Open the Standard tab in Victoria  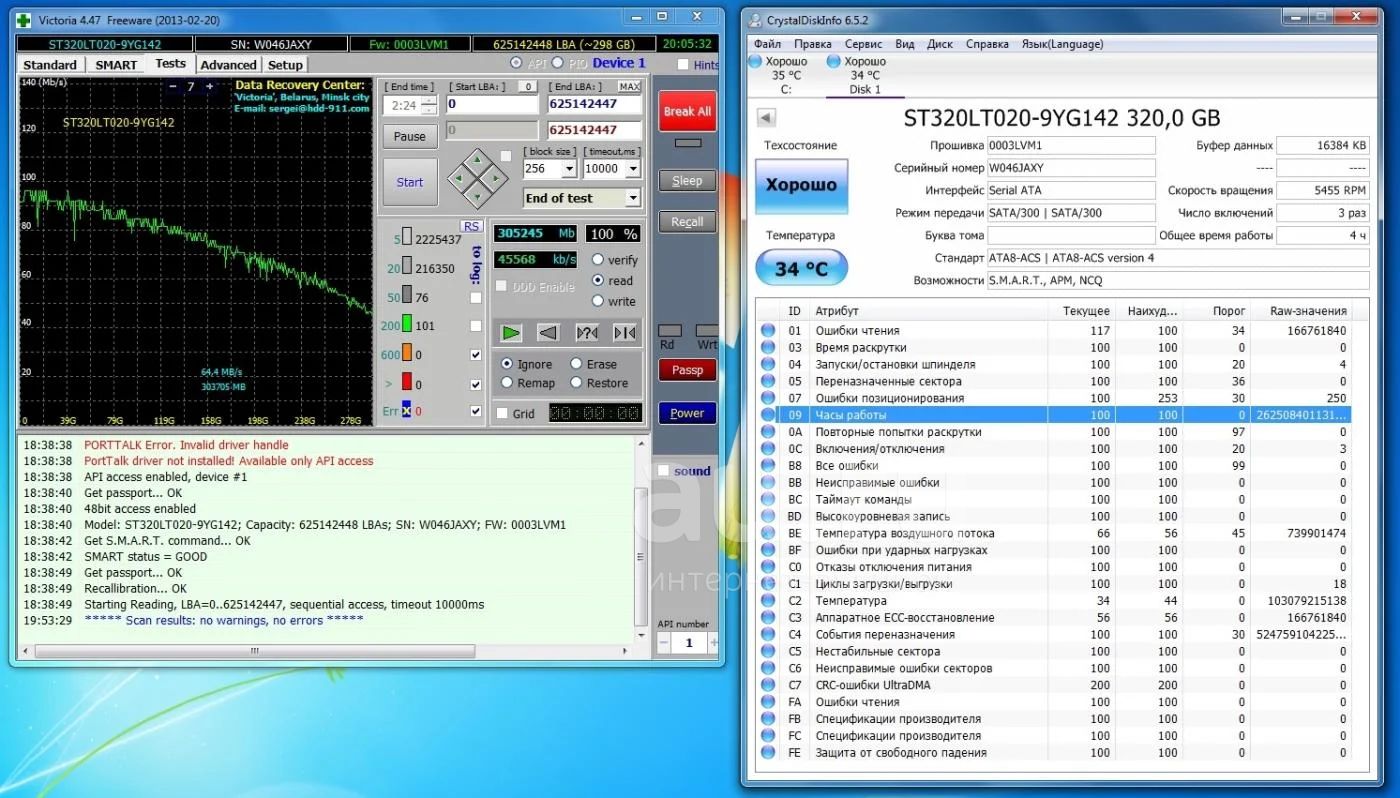click(x=50, y=65)
